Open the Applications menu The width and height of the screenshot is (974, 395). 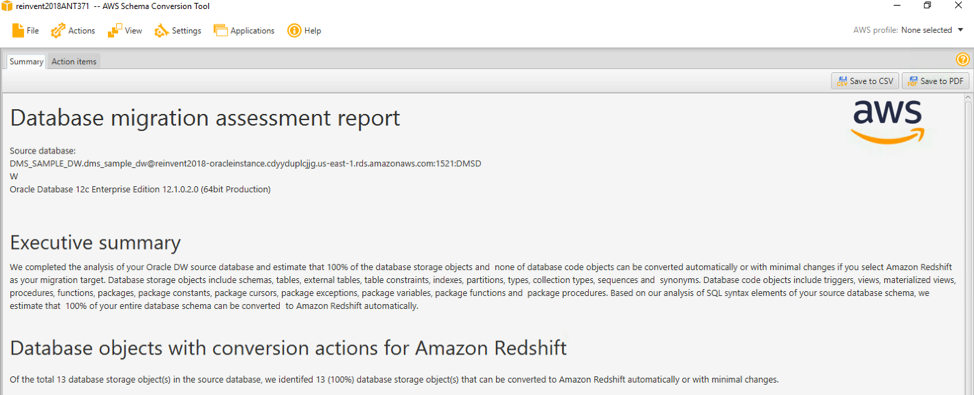[x=244, y=30]
